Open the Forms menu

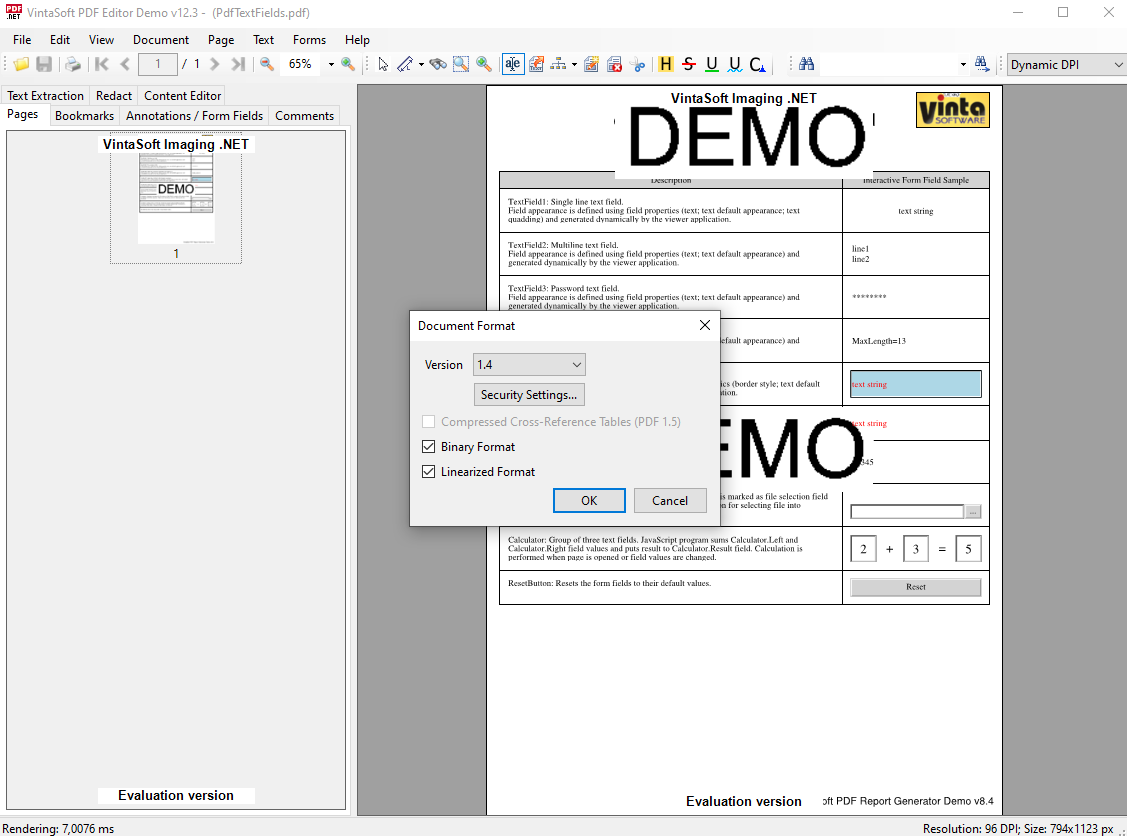click(309, 40)
